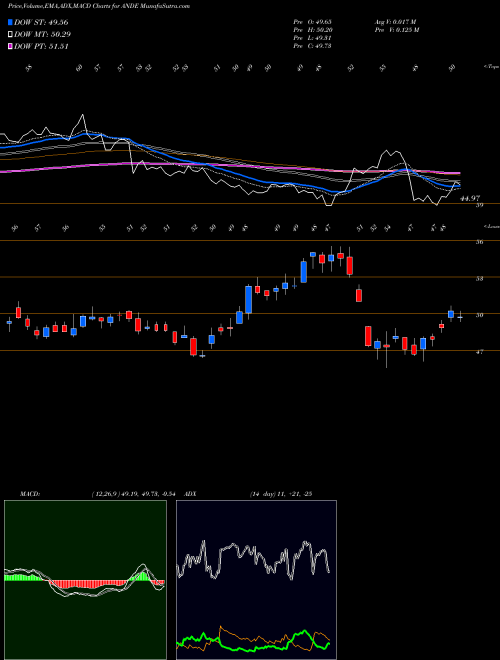Click the MACD parameters '(12,26,9) 49.19, 49.73, -0.54'
Image resolution: width=500 pixels, height=660 pixels.
[x=136, y=494]
